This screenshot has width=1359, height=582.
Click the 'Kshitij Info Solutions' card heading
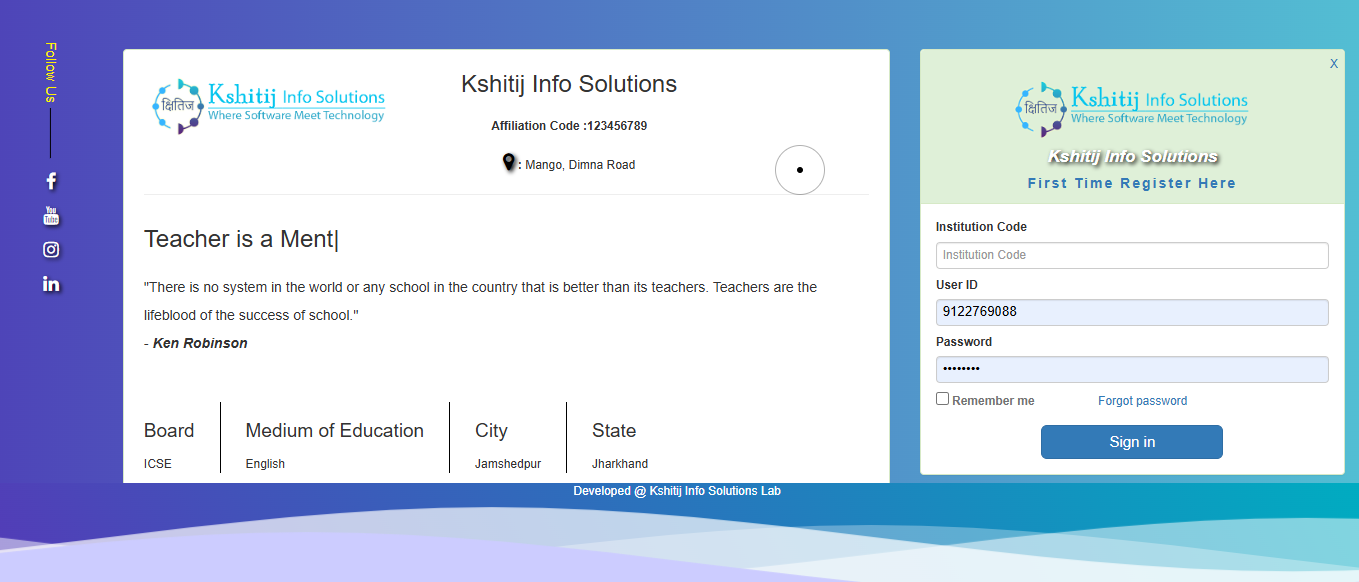pyautogui.click(x=569, y=84)
